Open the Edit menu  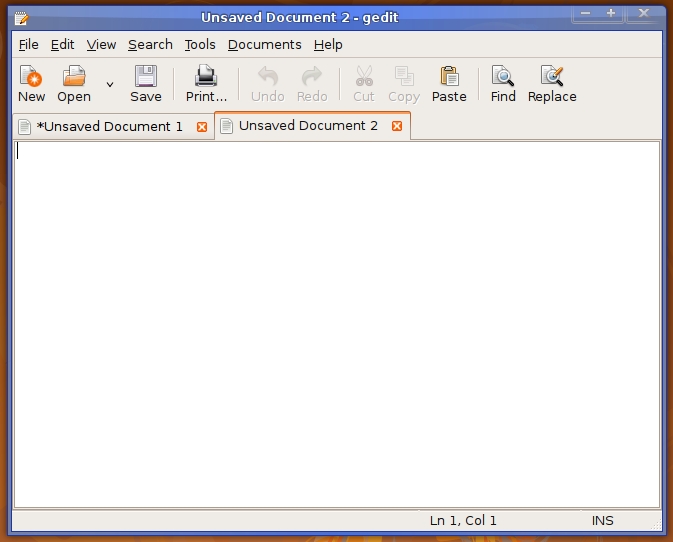(62, 45)
